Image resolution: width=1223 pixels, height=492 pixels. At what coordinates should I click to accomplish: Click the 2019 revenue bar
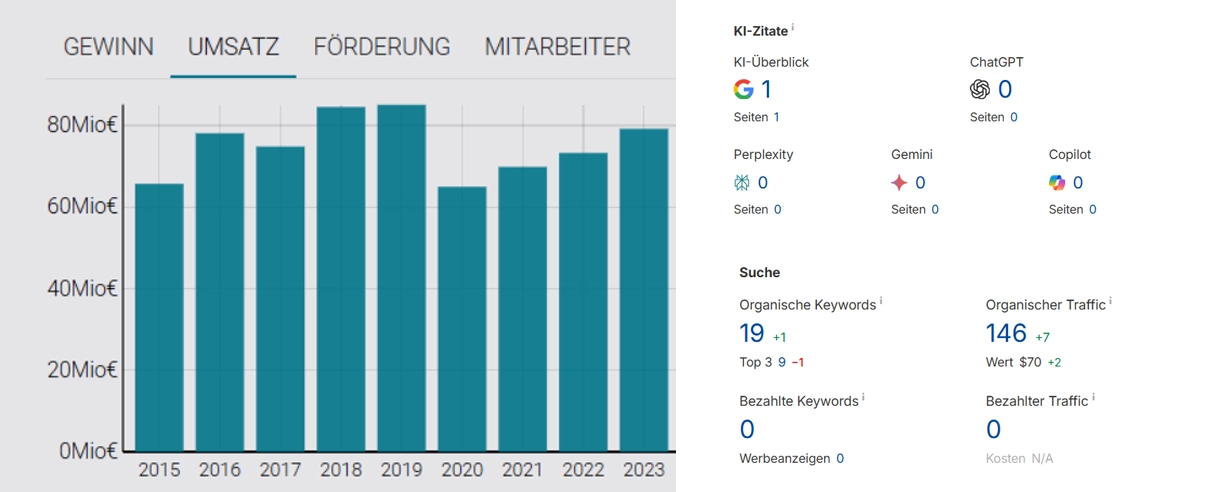click(x=401, y=278)
